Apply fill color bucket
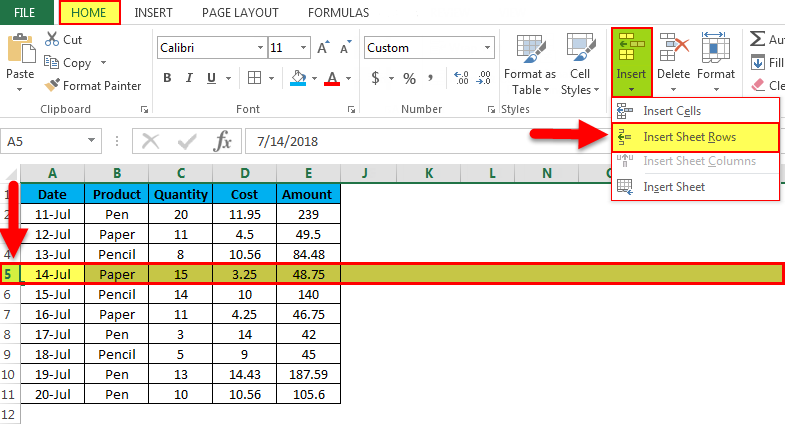 point(298,78)
